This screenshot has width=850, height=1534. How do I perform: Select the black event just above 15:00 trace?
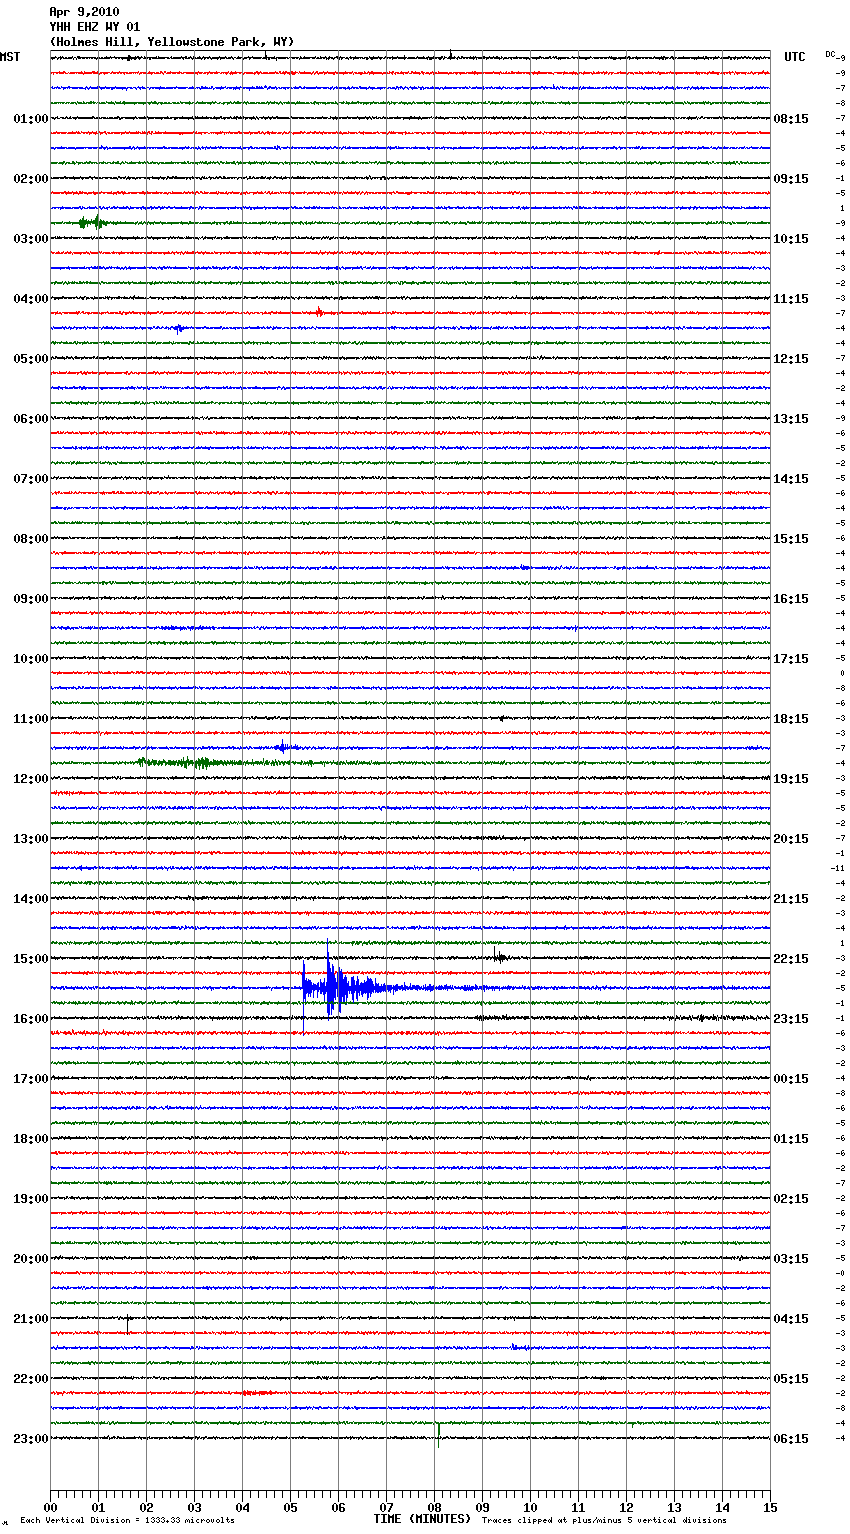498,957
